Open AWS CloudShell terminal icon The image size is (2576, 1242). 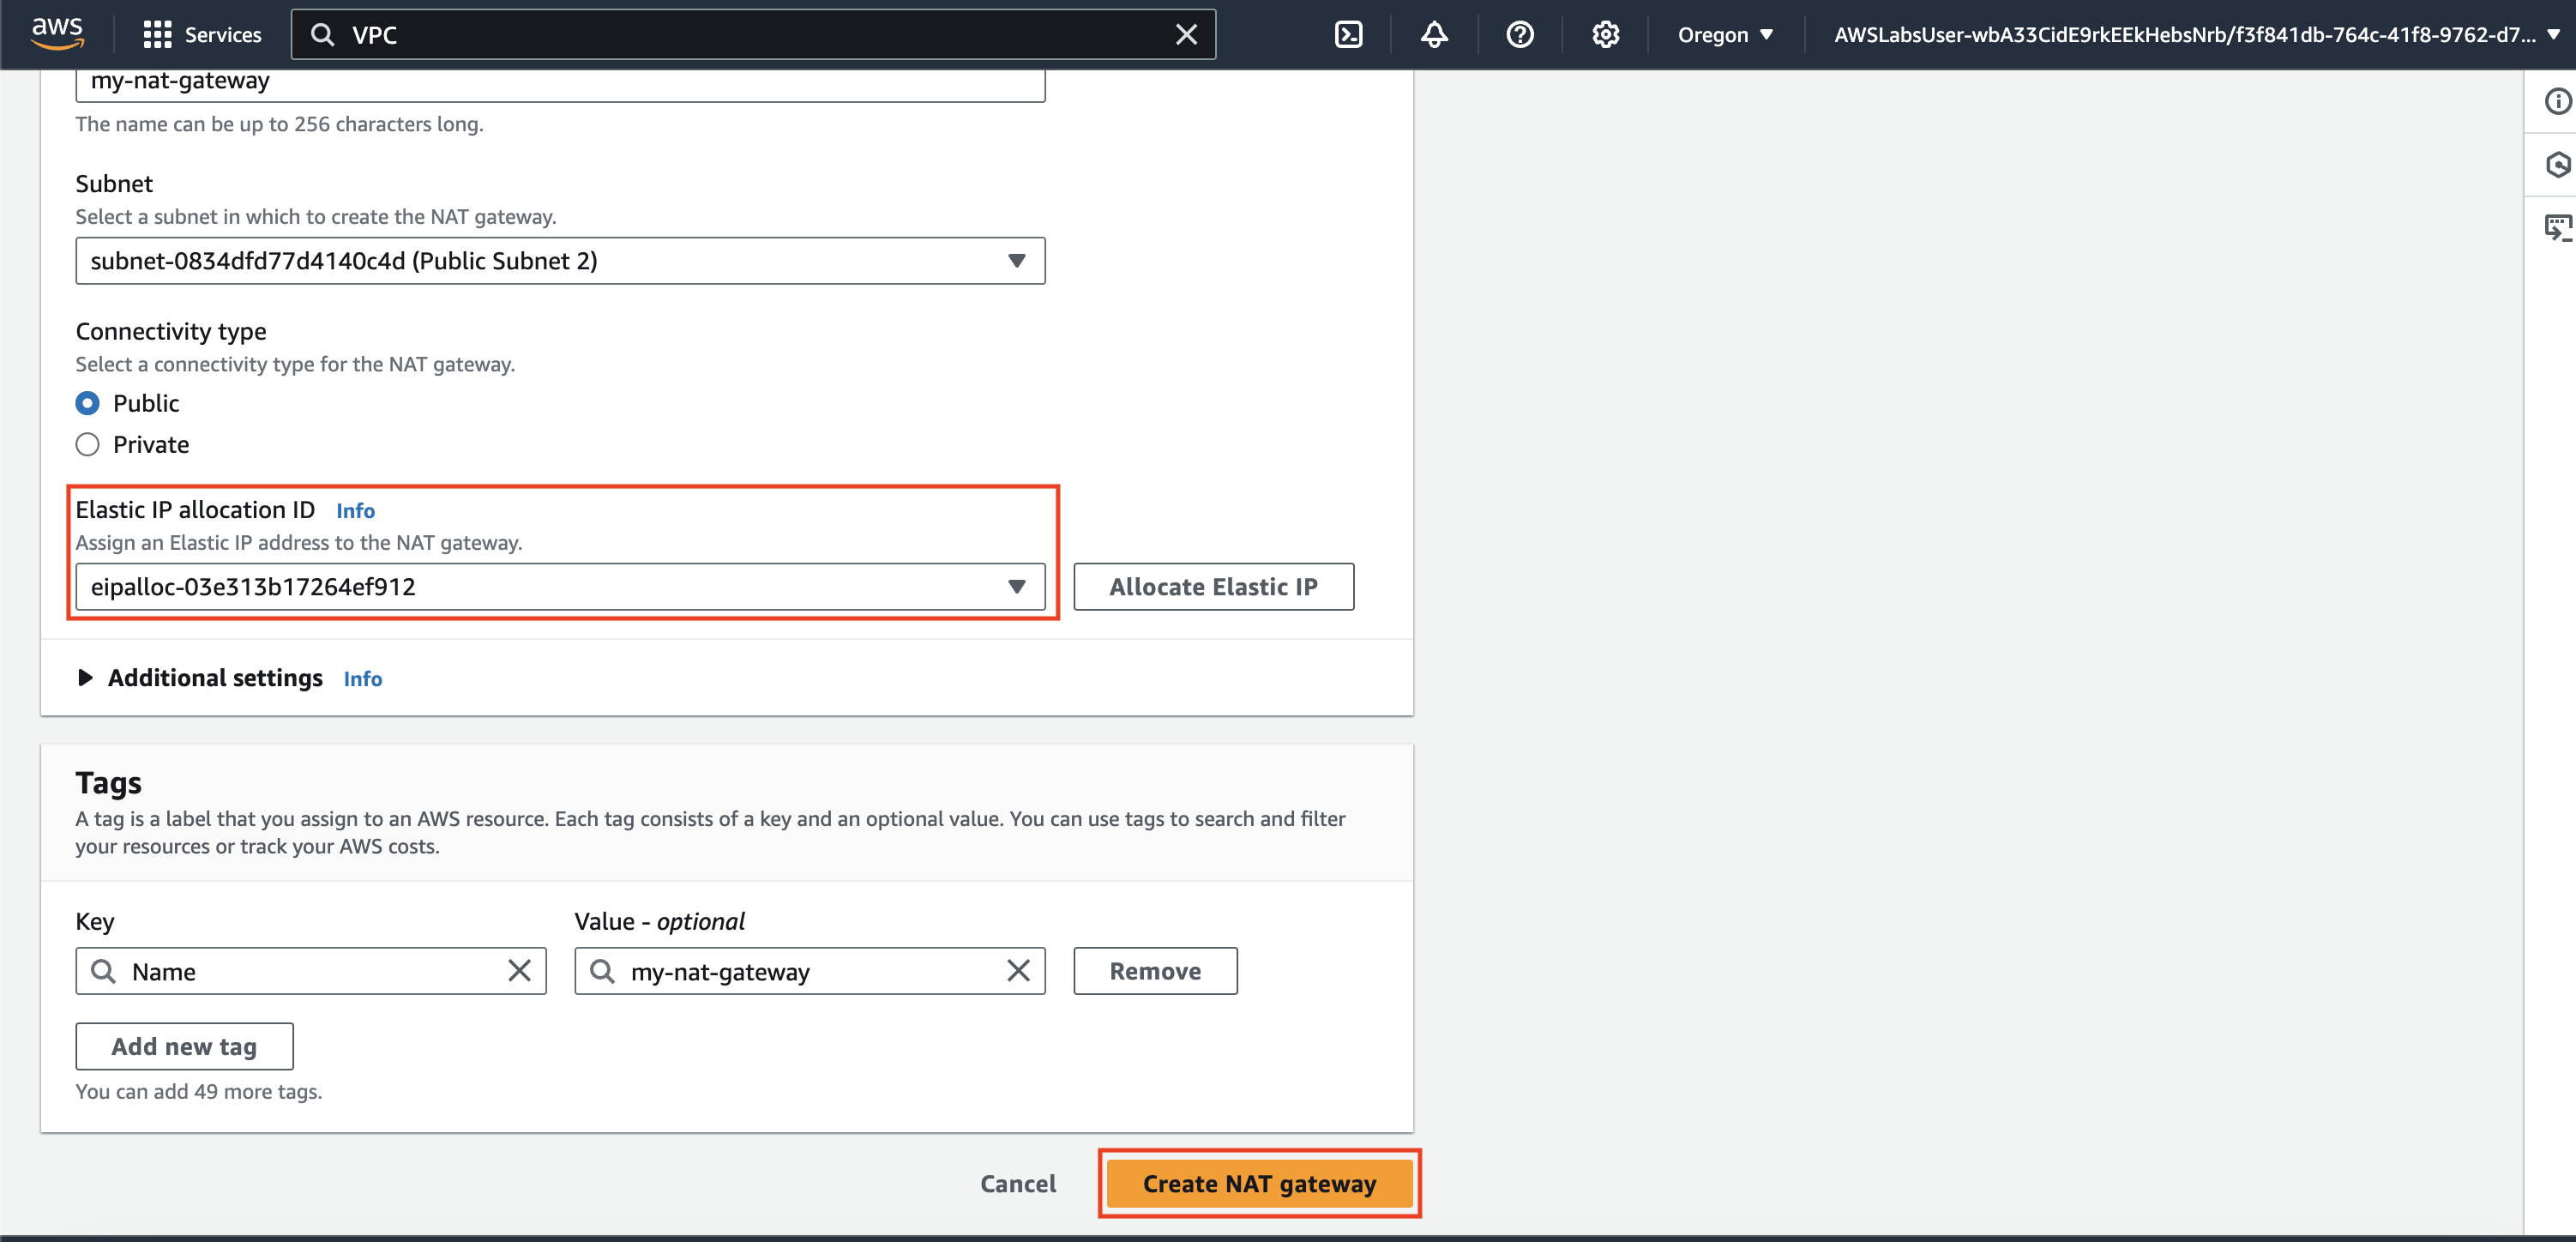1348,35
